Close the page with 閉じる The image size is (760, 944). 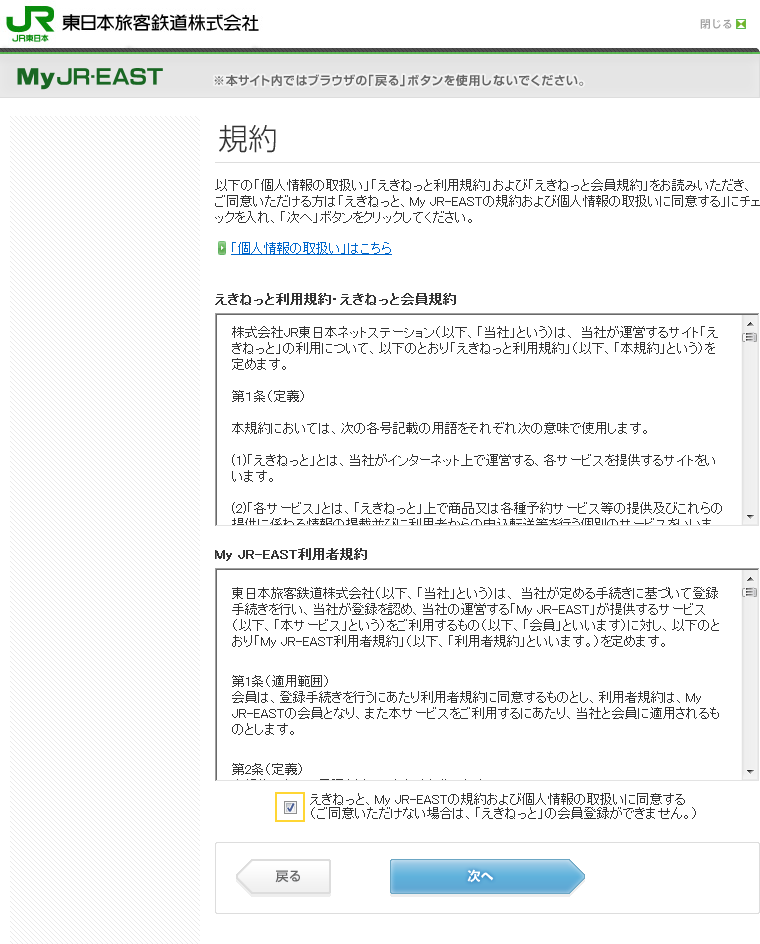click(x=723, y=24)
